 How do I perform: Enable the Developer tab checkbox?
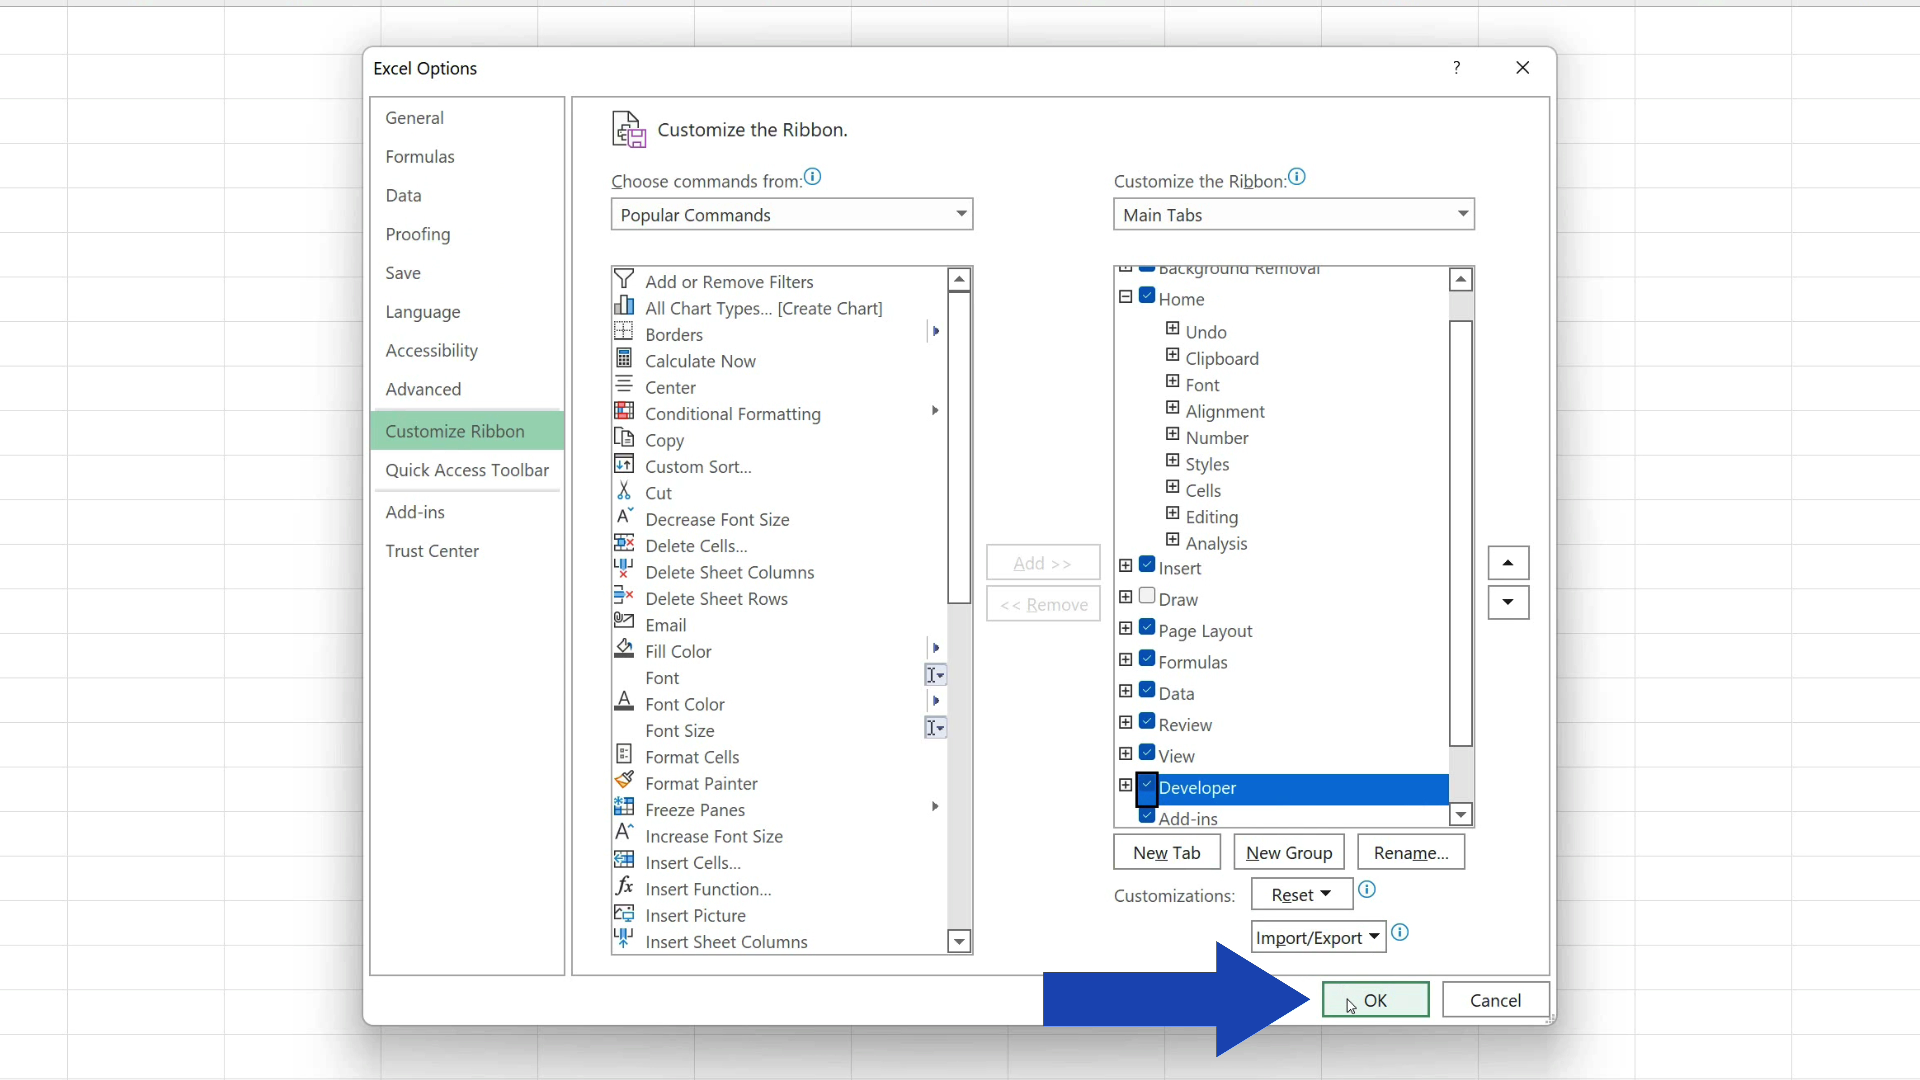tap(1146, 786)
